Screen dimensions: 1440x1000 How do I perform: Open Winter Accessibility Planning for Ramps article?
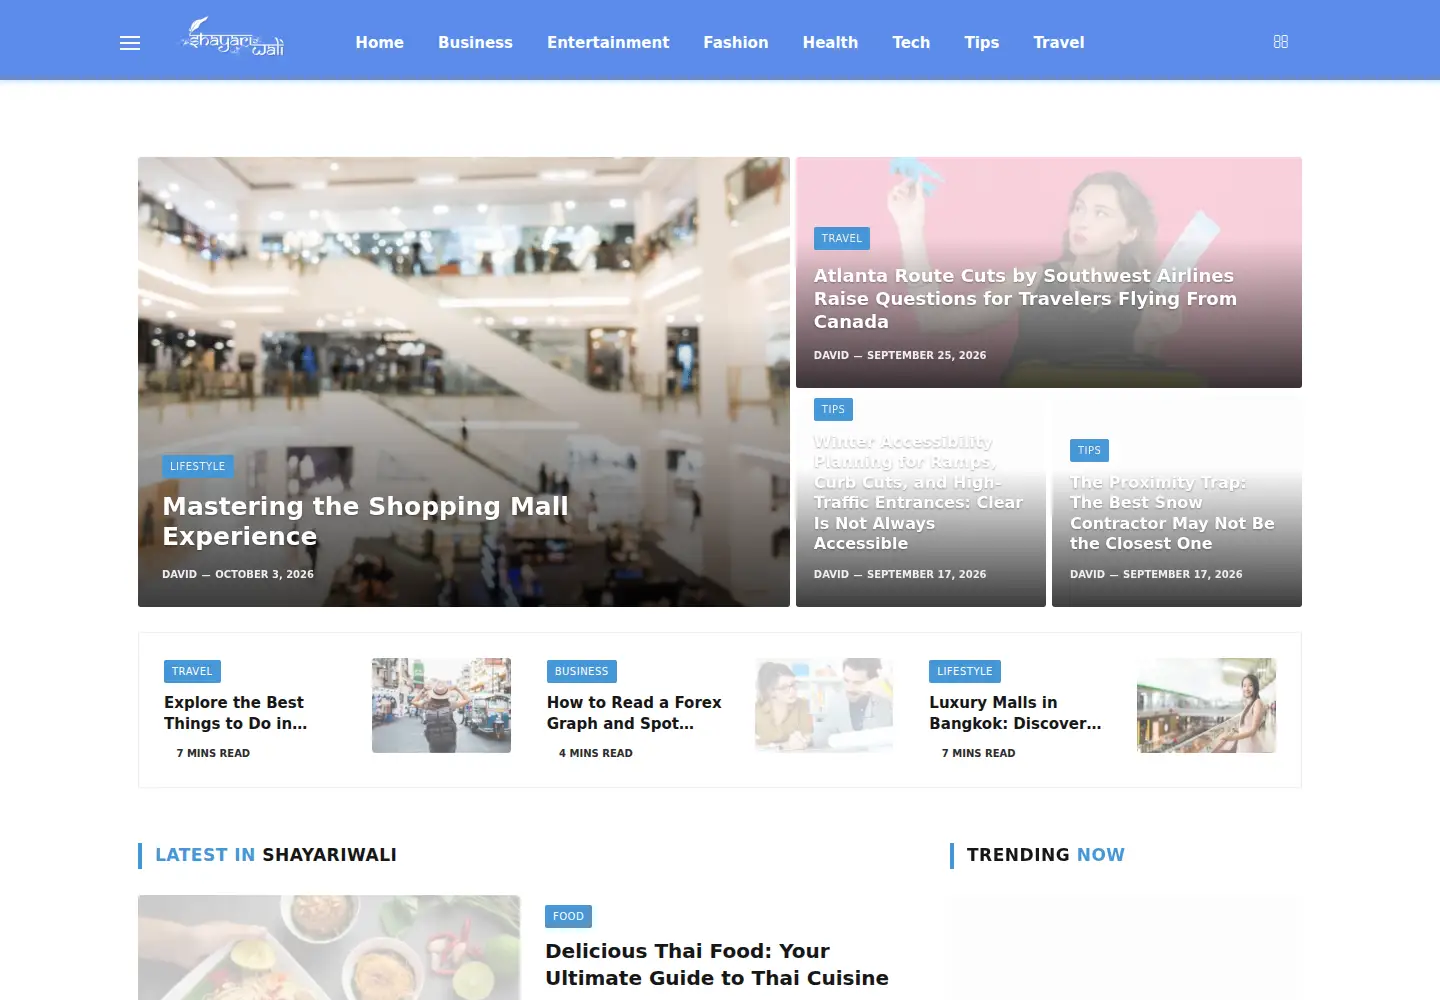point(918,492)
